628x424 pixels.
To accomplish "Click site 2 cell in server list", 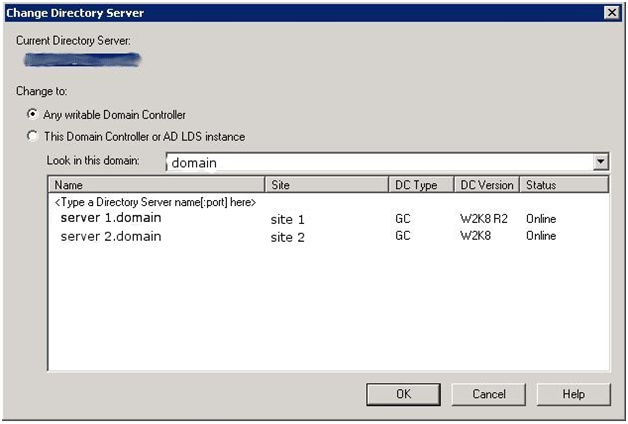I will pyautogui.click(x=287, y=238).
